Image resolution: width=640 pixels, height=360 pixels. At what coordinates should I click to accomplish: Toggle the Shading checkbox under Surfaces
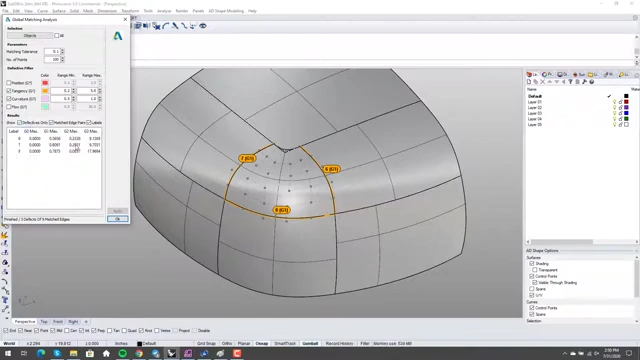(x=532, y=264)
